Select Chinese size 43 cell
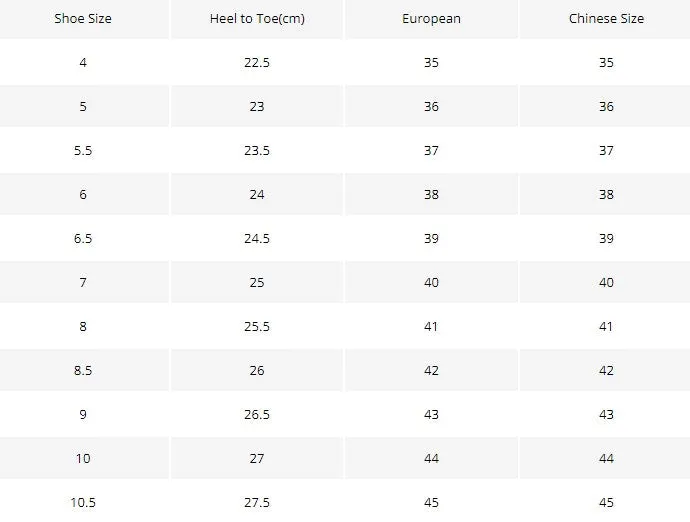 coord(606,414)
